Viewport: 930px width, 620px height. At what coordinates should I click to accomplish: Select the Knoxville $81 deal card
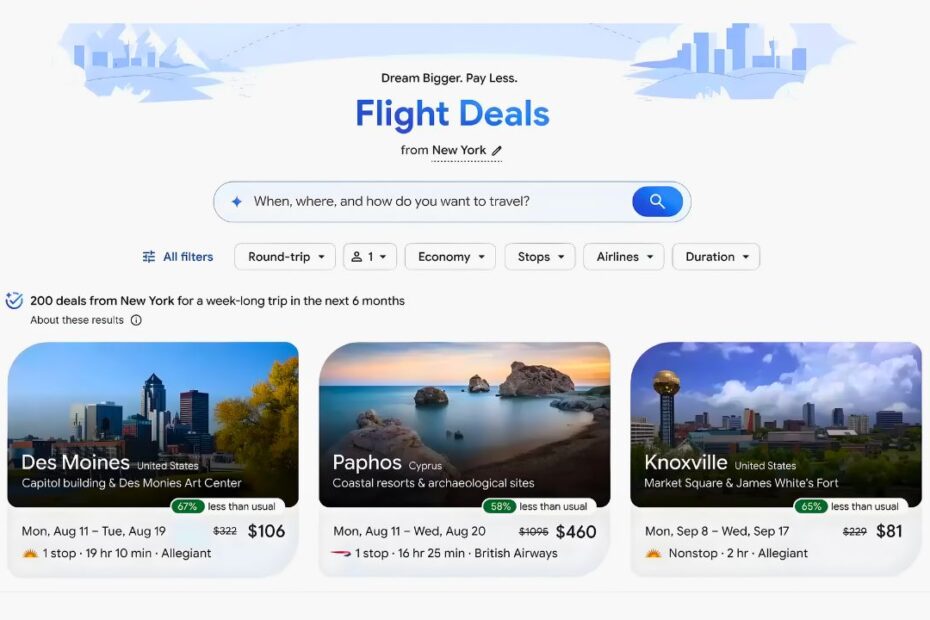pyautogui.click(x=776, y=459)
